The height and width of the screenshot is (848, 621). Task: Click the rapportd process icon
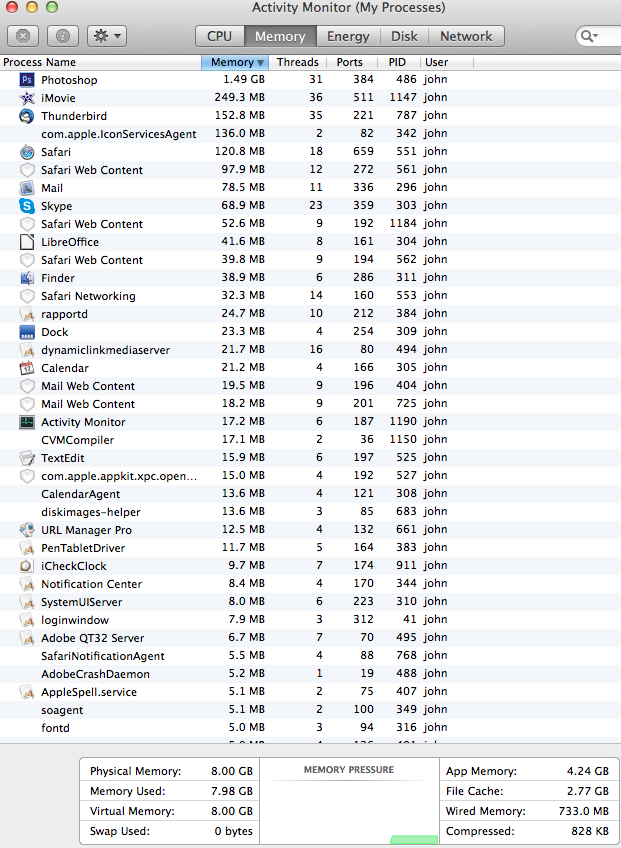pos(27,314)
